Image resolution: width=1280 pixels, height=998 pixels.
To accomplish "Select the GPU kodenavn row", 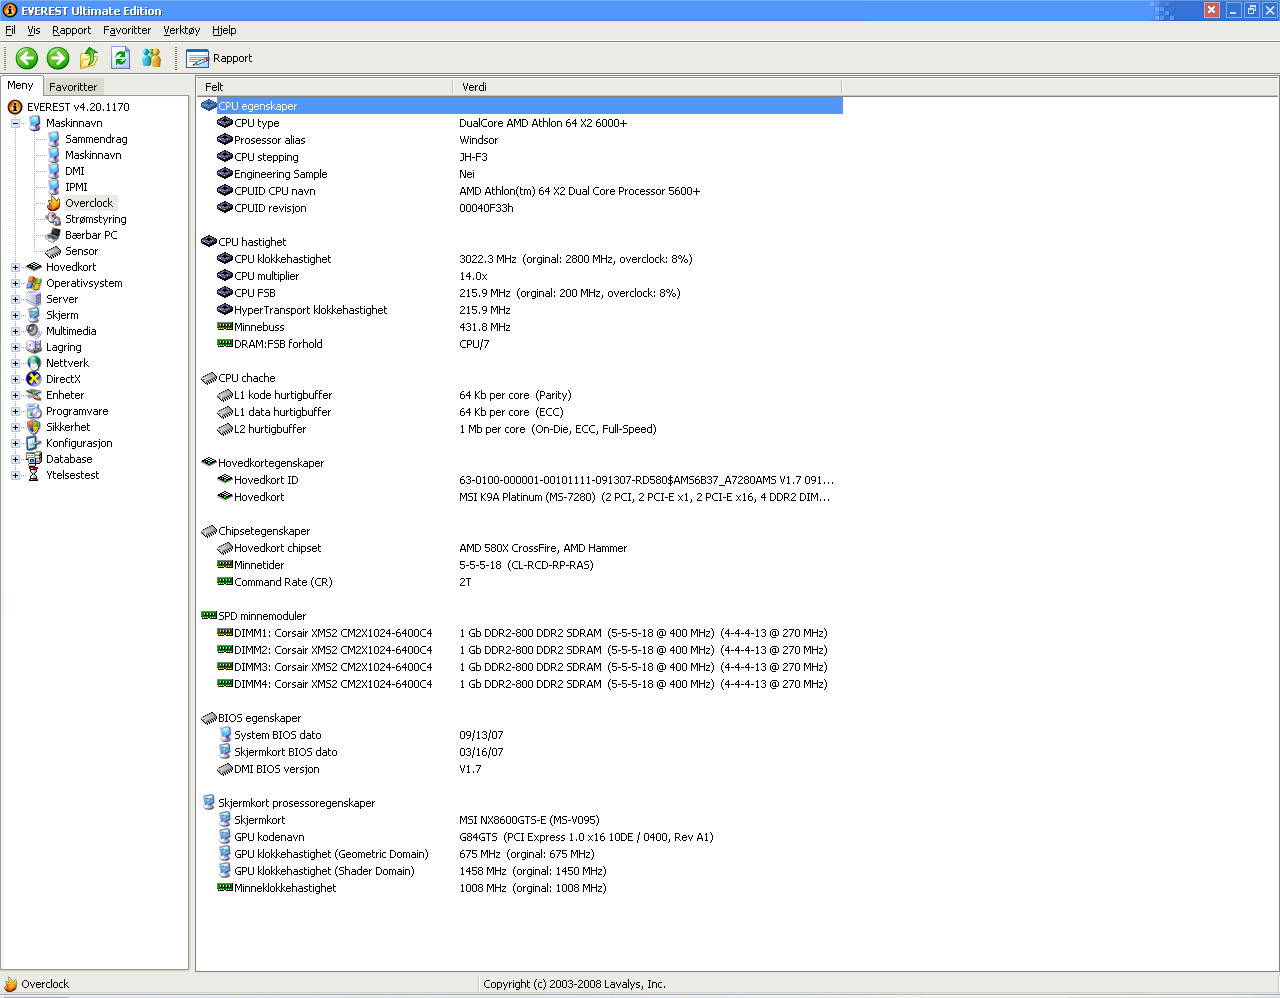I will [x=520, y=837].
